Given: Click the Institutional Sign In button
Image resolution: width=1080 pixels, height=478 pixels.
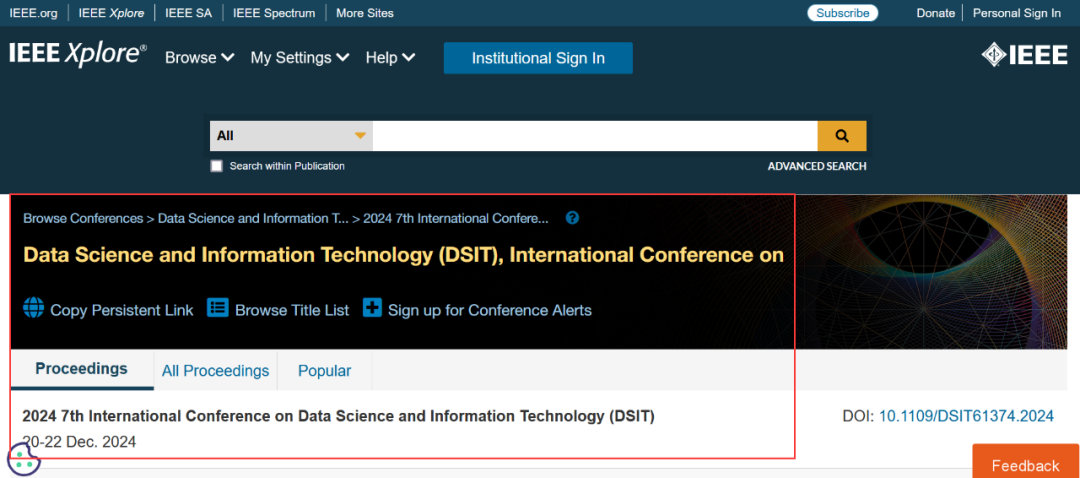Looking at the screenshot, I should pyautogui.click(x=538, y=58).
